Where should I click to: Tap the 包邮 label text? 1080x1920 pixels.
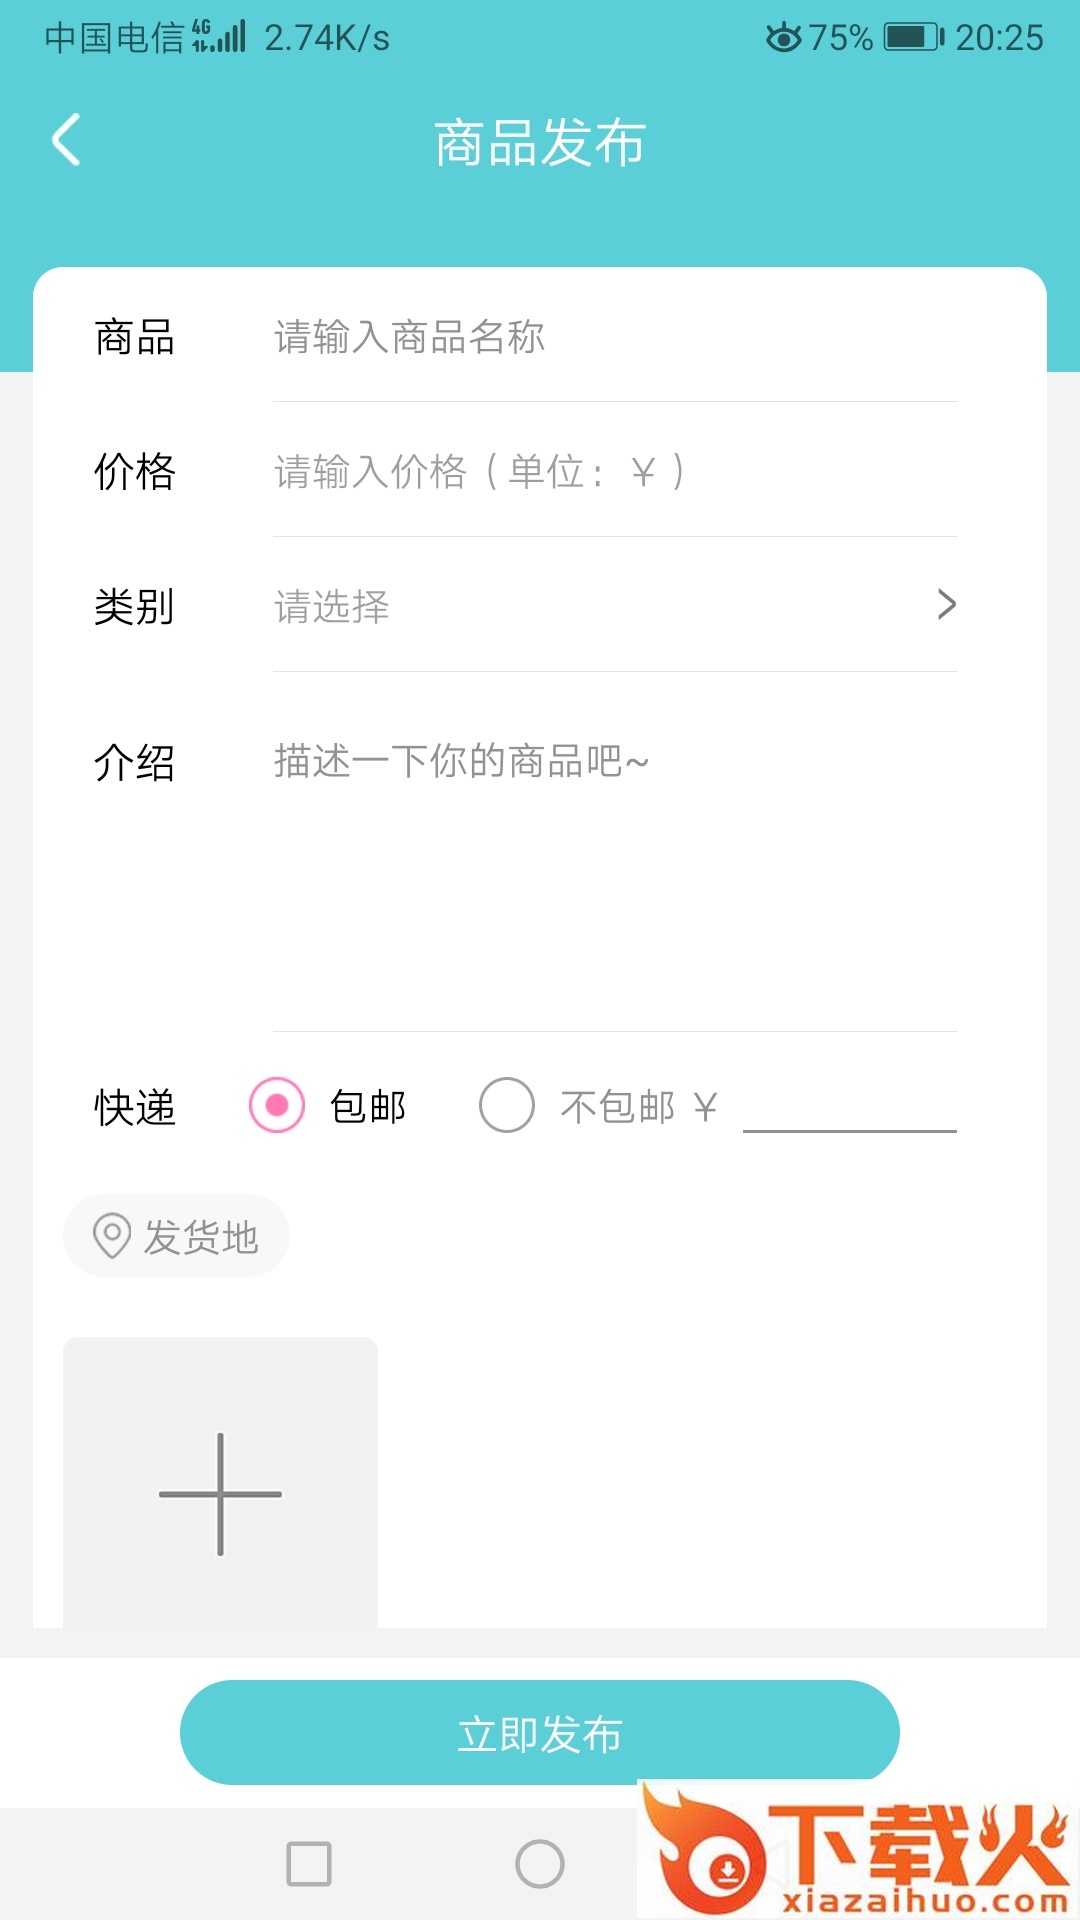(368, 1107)
